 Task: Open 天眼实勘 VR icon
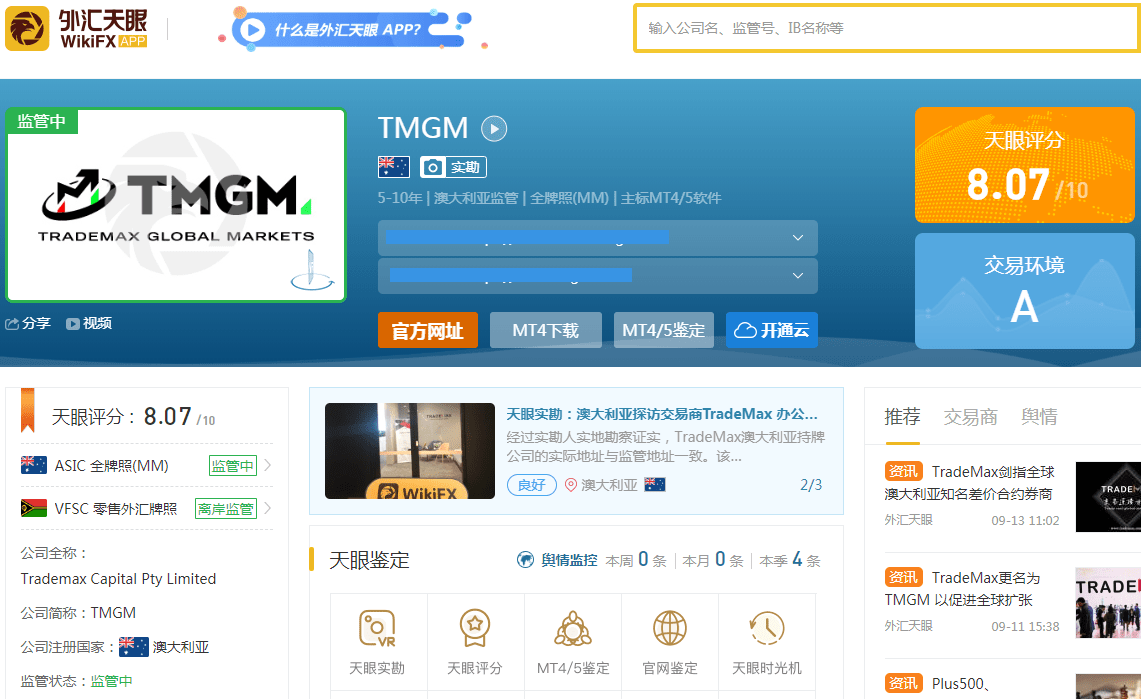(x=377, y=628)
